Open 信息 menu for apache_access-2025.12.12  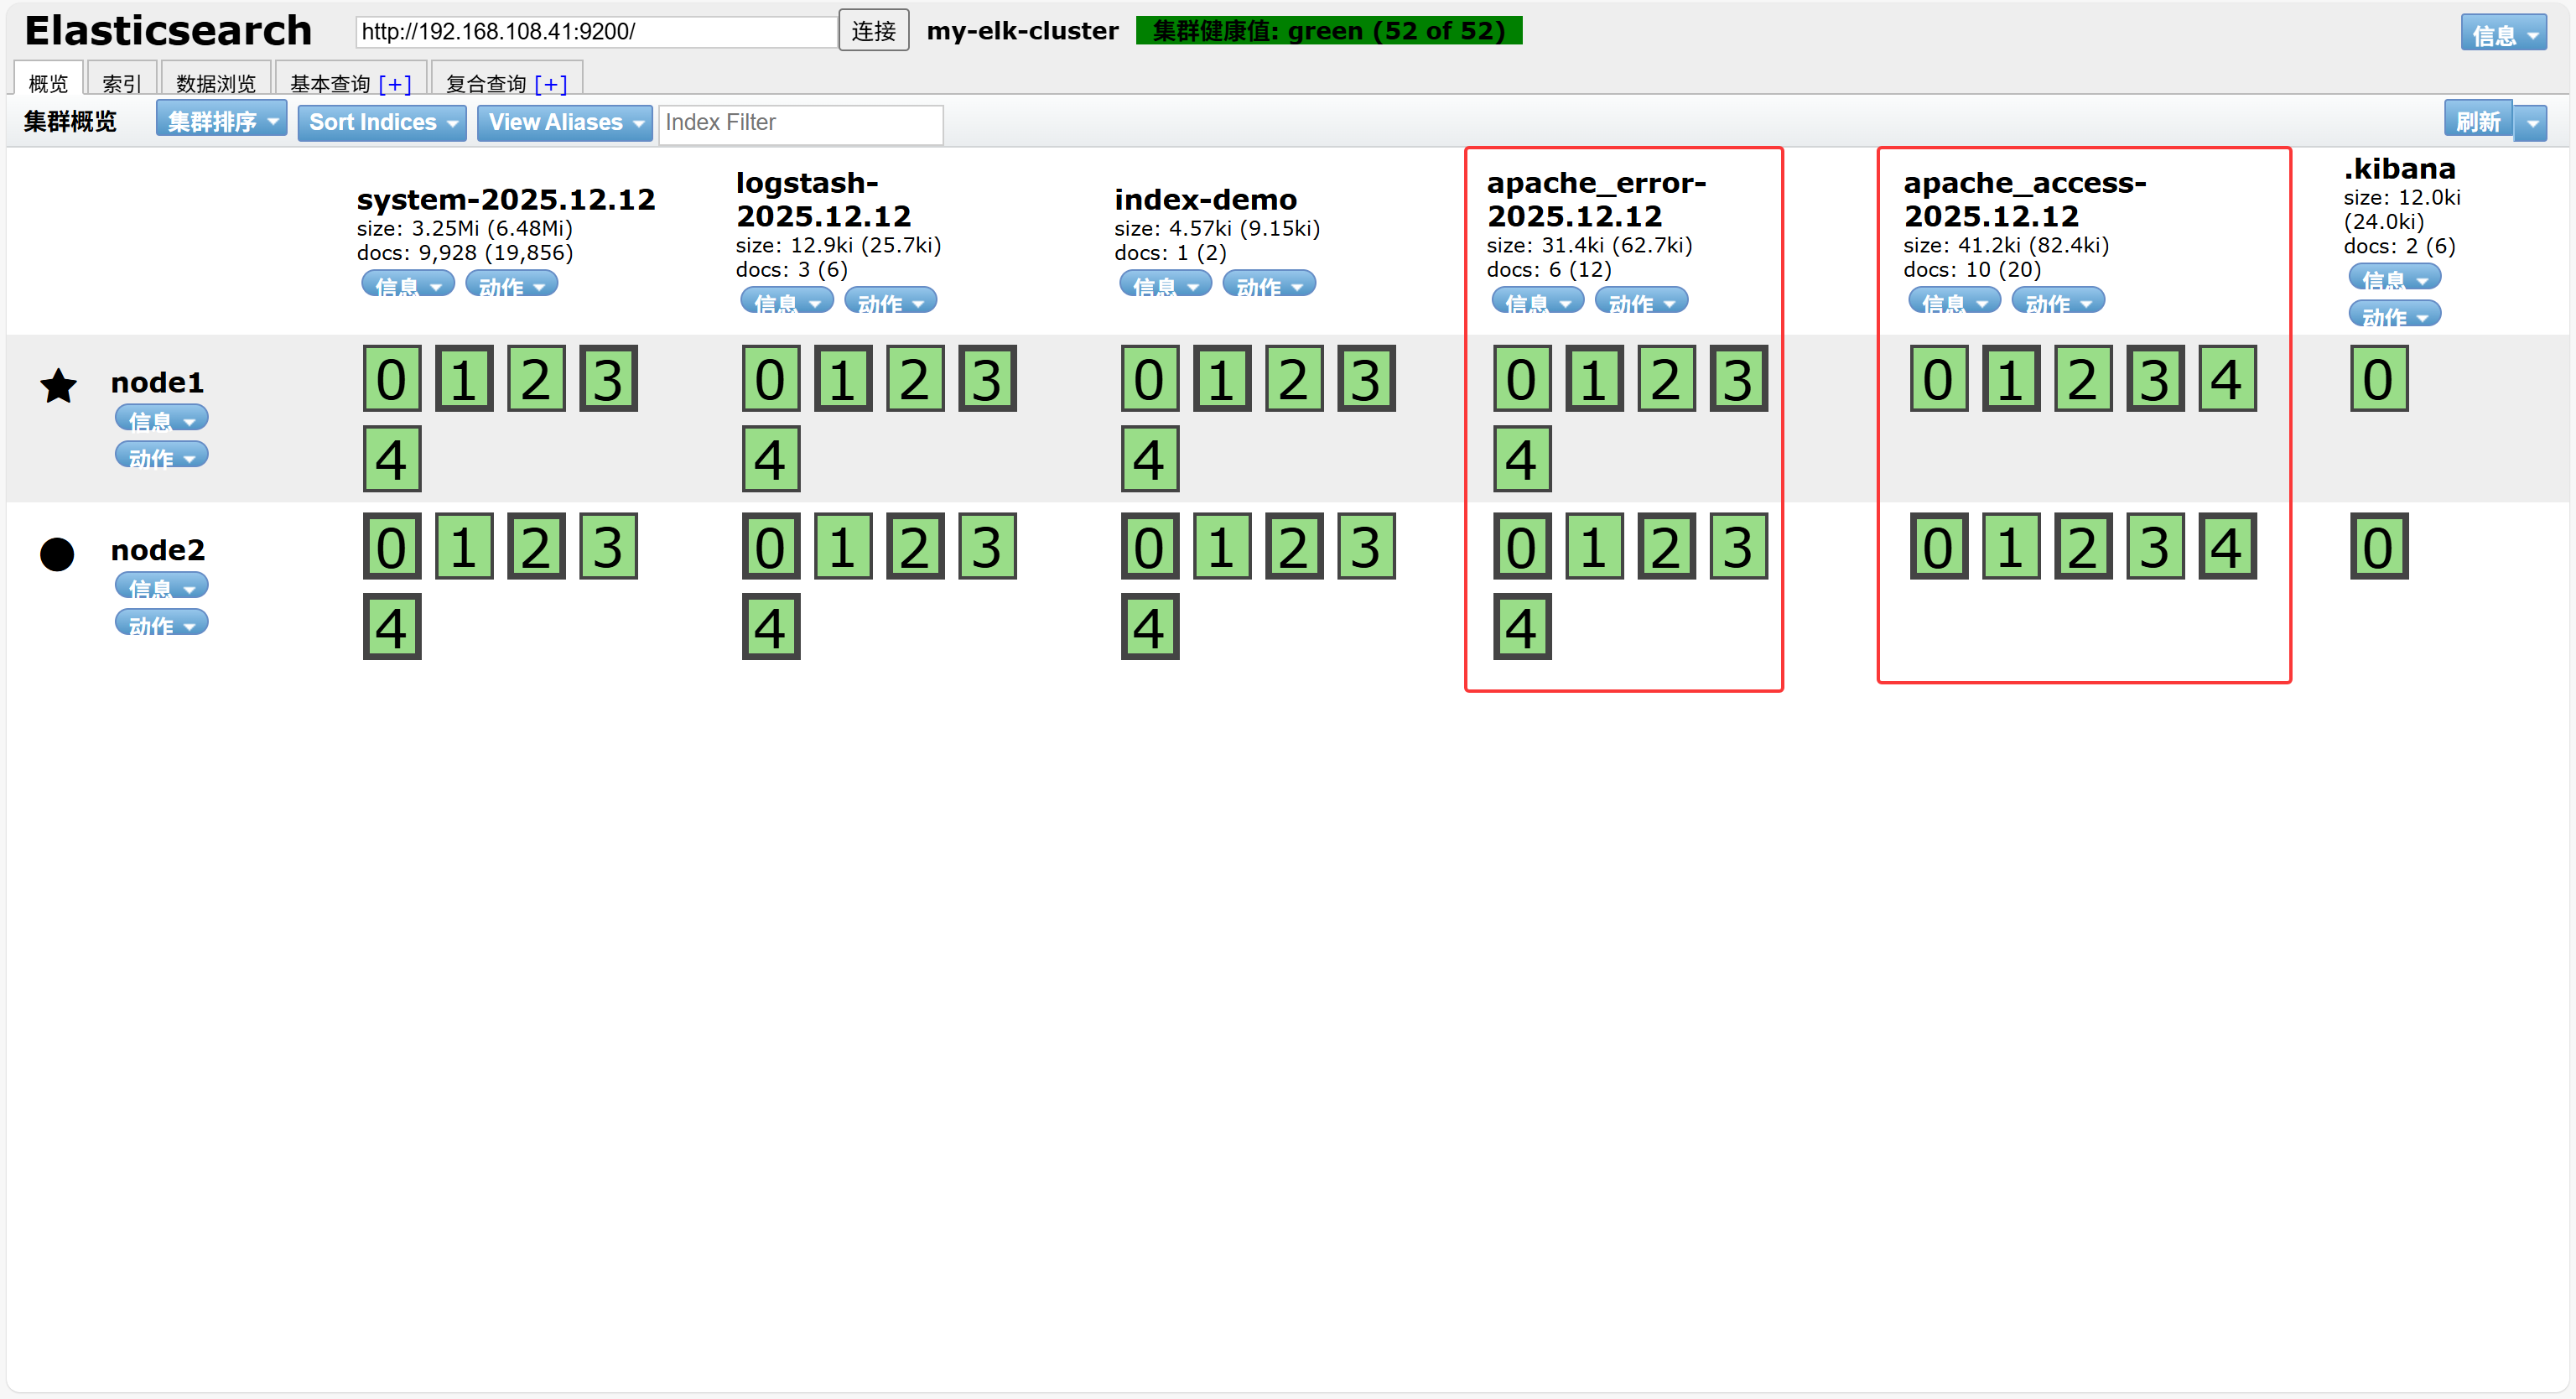point(1955,301)
